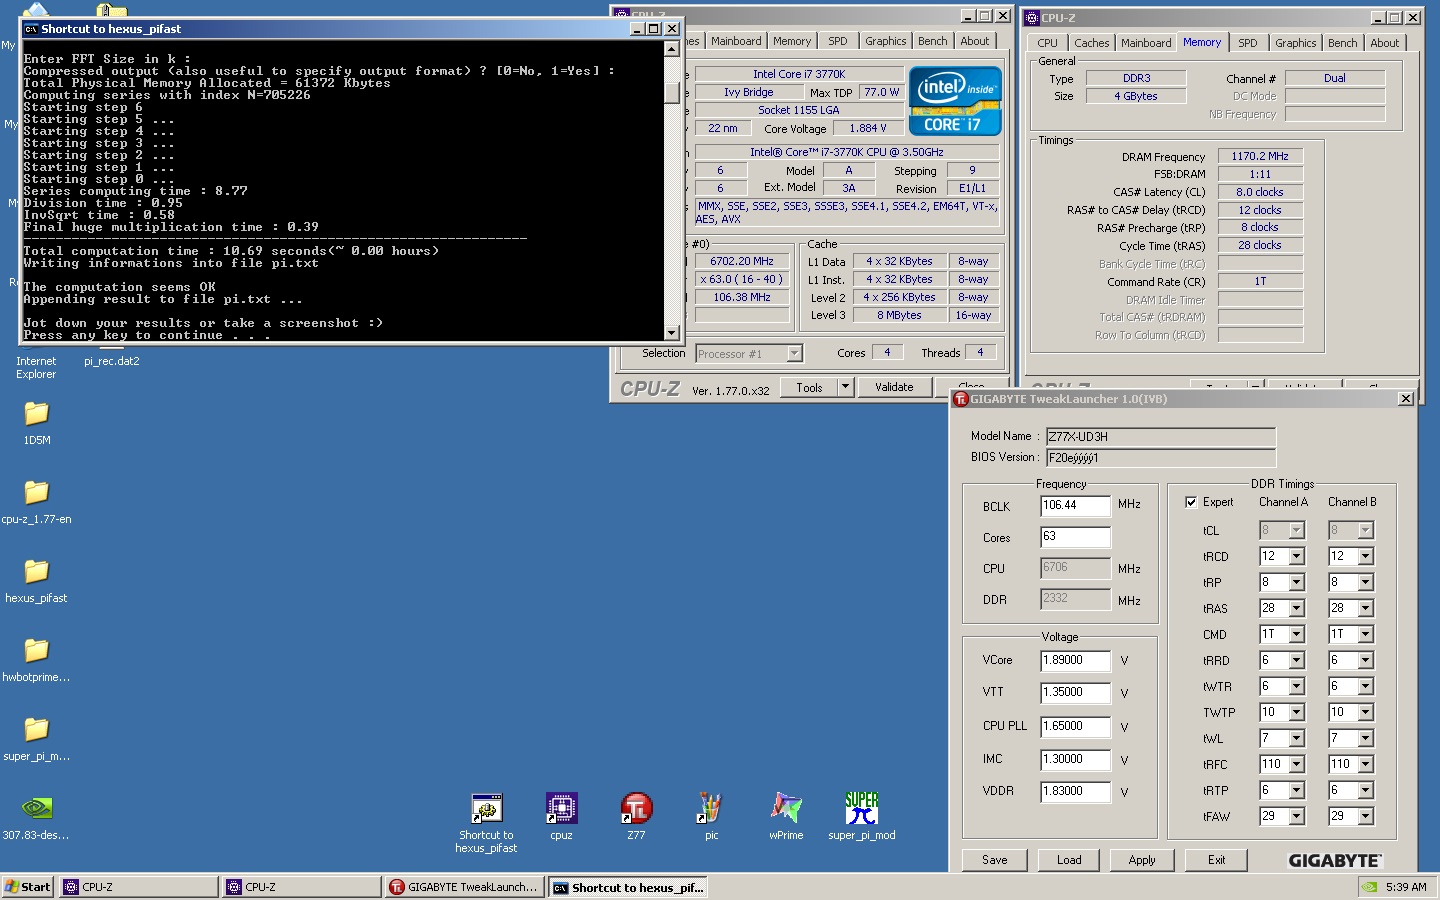
Task: Click the taskbar clock showing 5:39 AM
Action: tap(1406, 887)
